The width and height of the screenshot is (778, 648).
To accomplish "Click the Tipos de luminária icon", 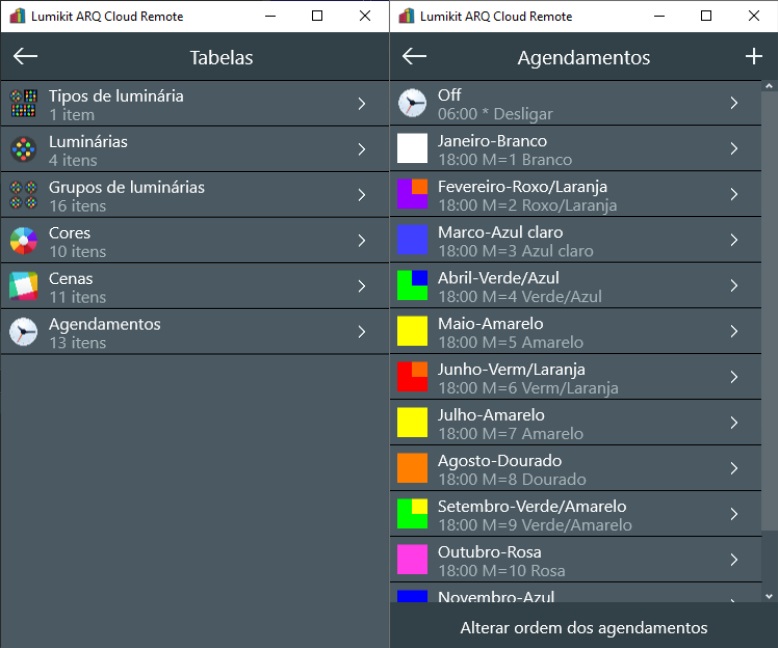I will pyautogui.click(x=23, y=104).
